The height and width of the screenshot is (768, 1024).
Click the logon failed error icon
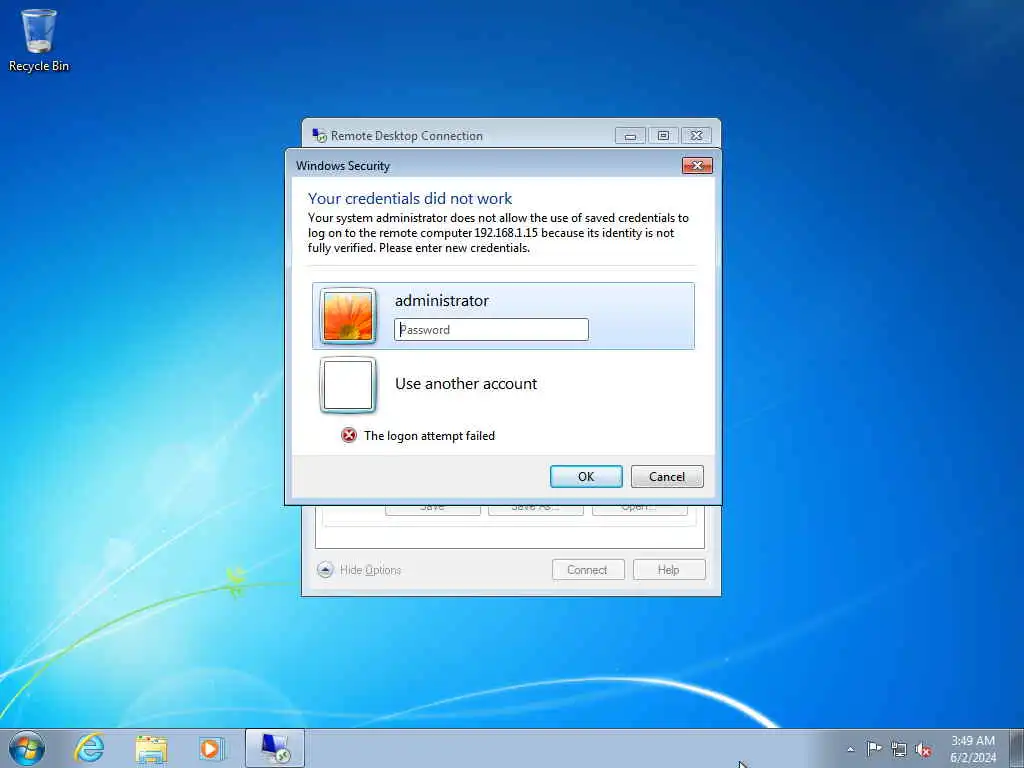(x=349, y=436)
